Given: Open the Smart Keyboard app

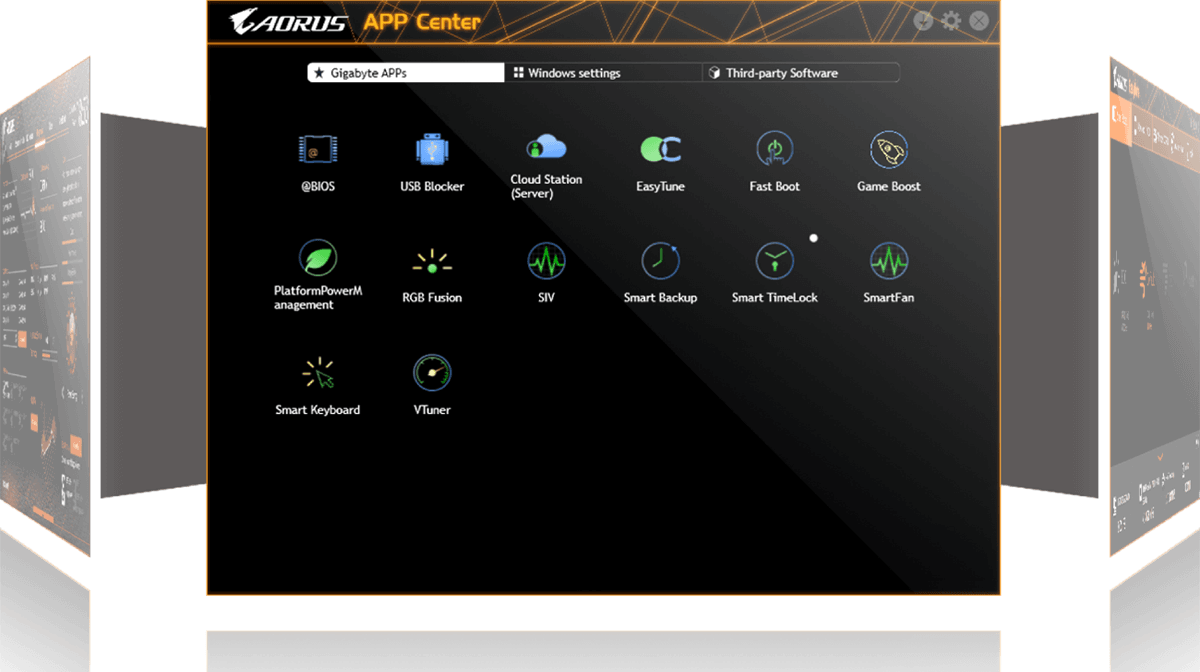Looking at the screenshot, I should pyautogui.click(x=318, y=374).
